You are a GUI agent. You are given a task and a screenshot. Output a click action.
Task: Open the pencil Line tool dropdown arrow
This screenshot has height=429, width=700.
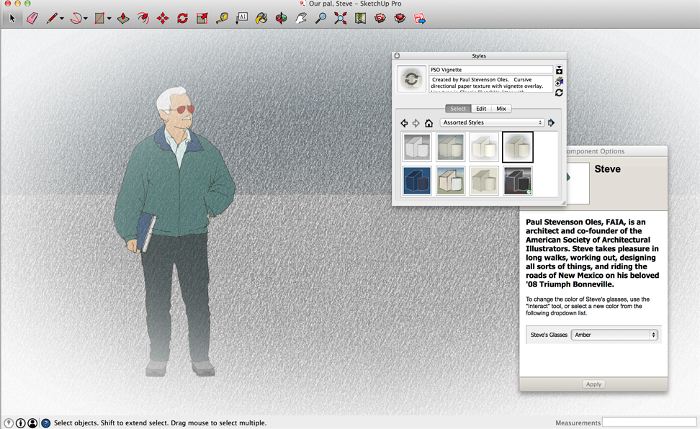pos(62,18)
